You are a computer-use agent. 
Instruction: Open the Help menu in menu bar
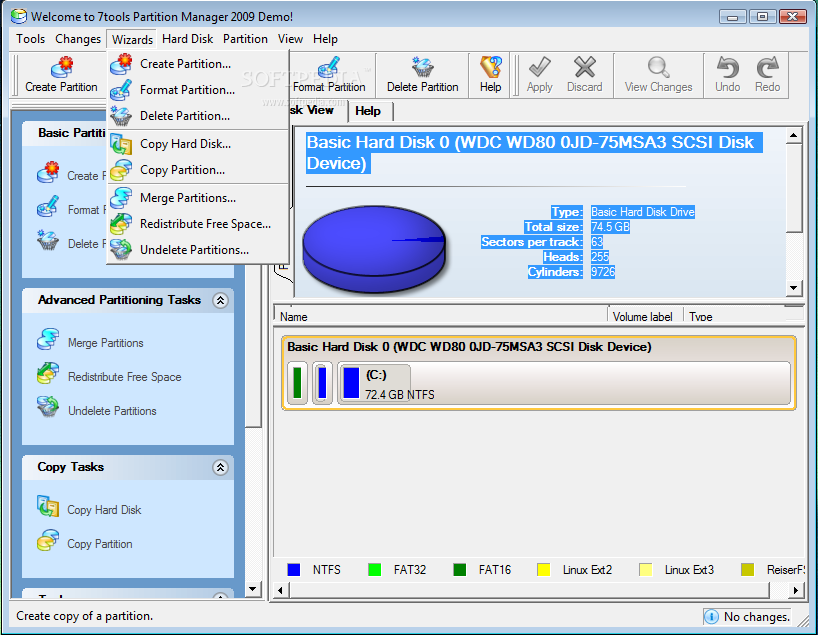(325, 39)
